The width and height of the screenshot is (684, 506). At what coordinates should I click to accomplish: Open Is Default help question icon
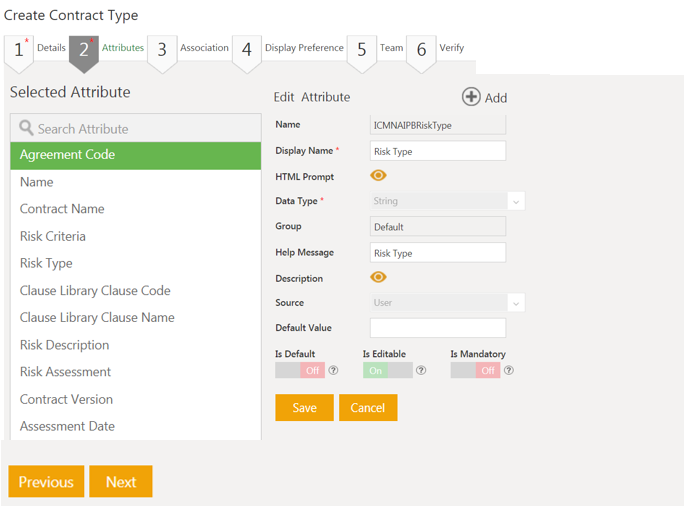click(x=333, y=370)
